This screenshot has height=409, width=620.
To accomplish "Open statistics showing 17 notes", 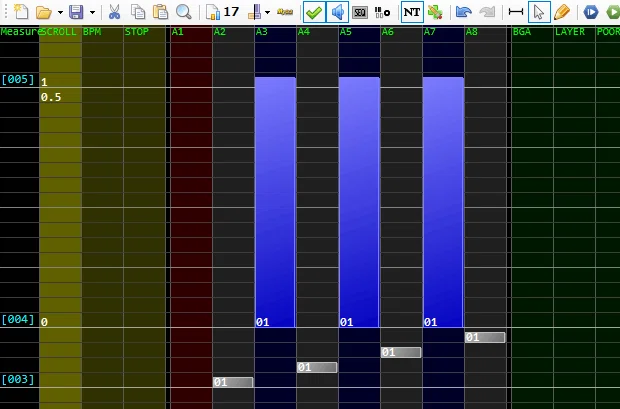I will pos(223,12).
